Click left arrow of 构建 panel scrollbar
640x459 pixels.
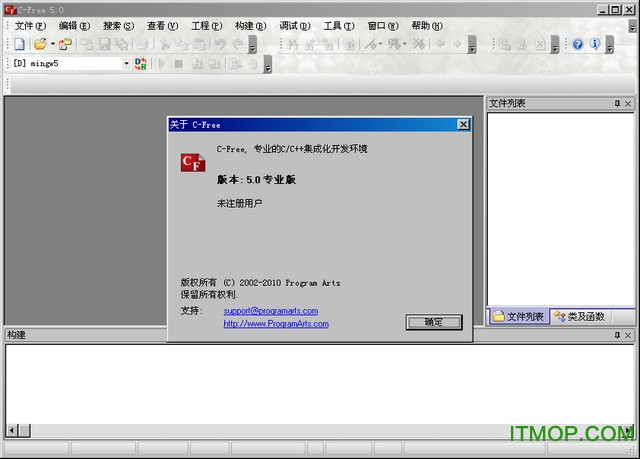(12, 430)
